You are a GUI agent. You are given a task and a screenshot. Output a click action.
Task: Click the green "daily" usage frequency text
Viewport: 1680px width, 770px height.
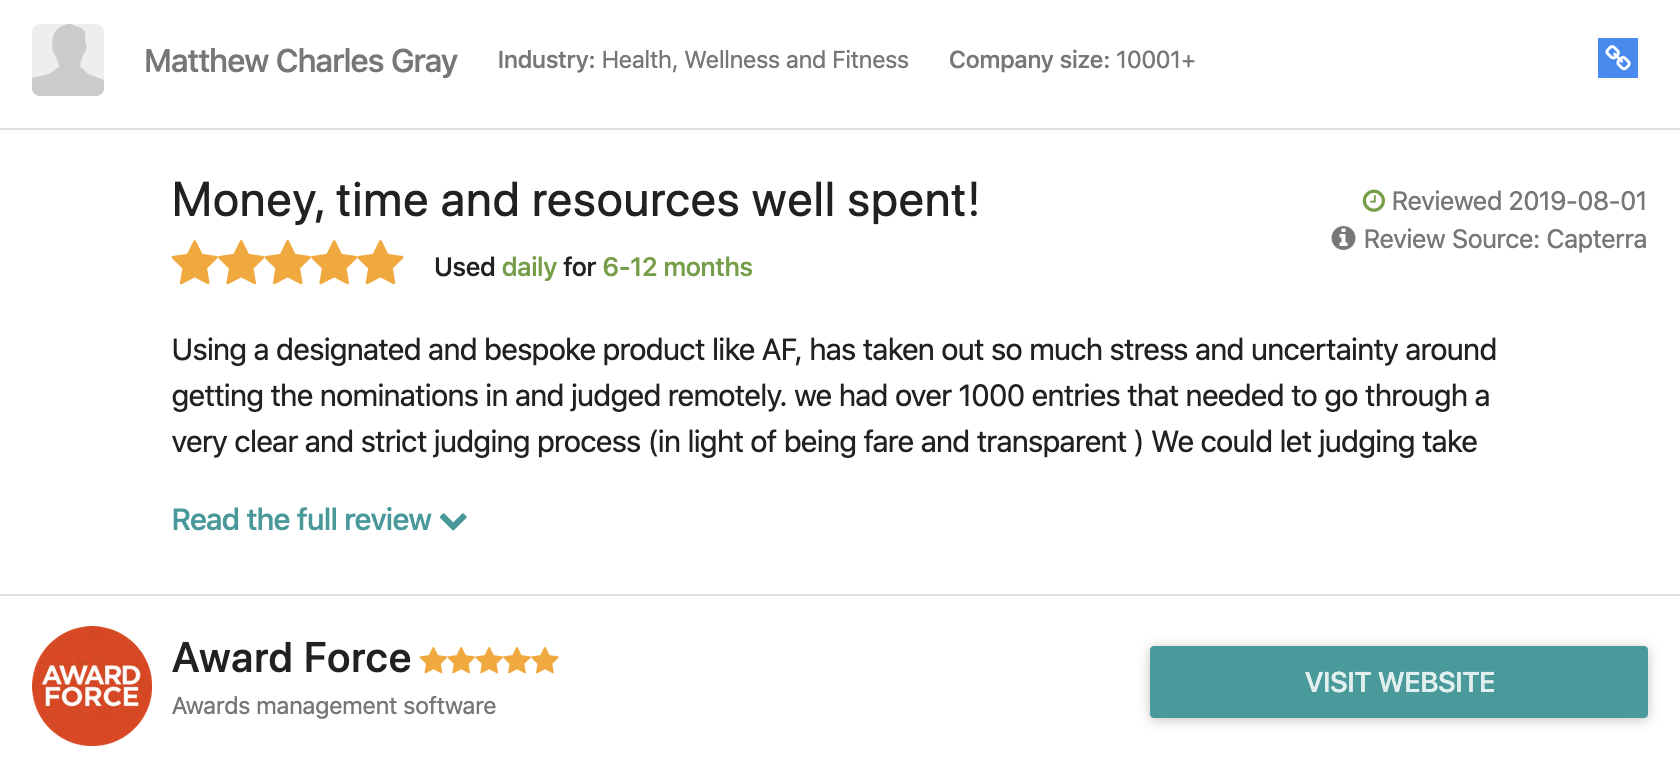529,267
